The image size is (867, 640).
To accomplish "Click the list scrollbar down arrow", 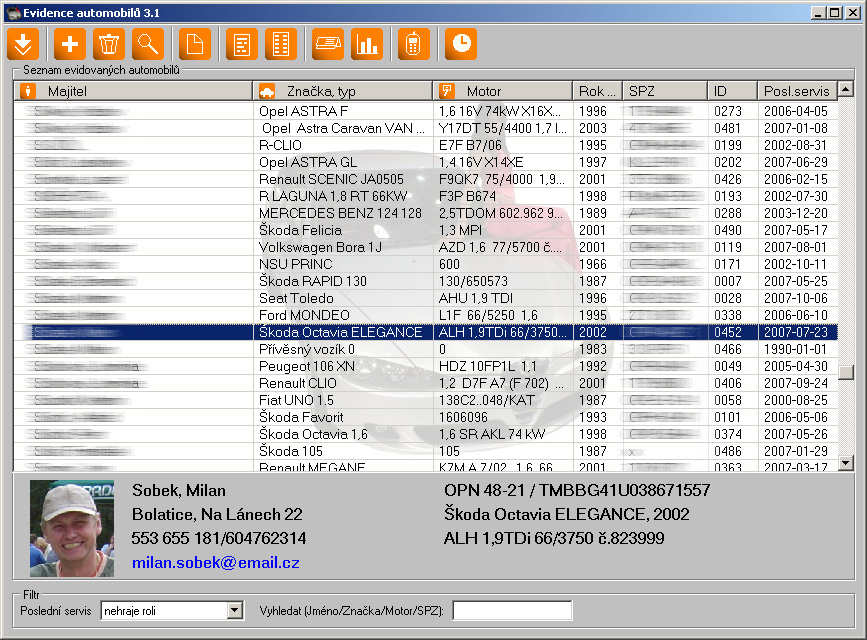I will pyautogui.click(x=846, y=463).
